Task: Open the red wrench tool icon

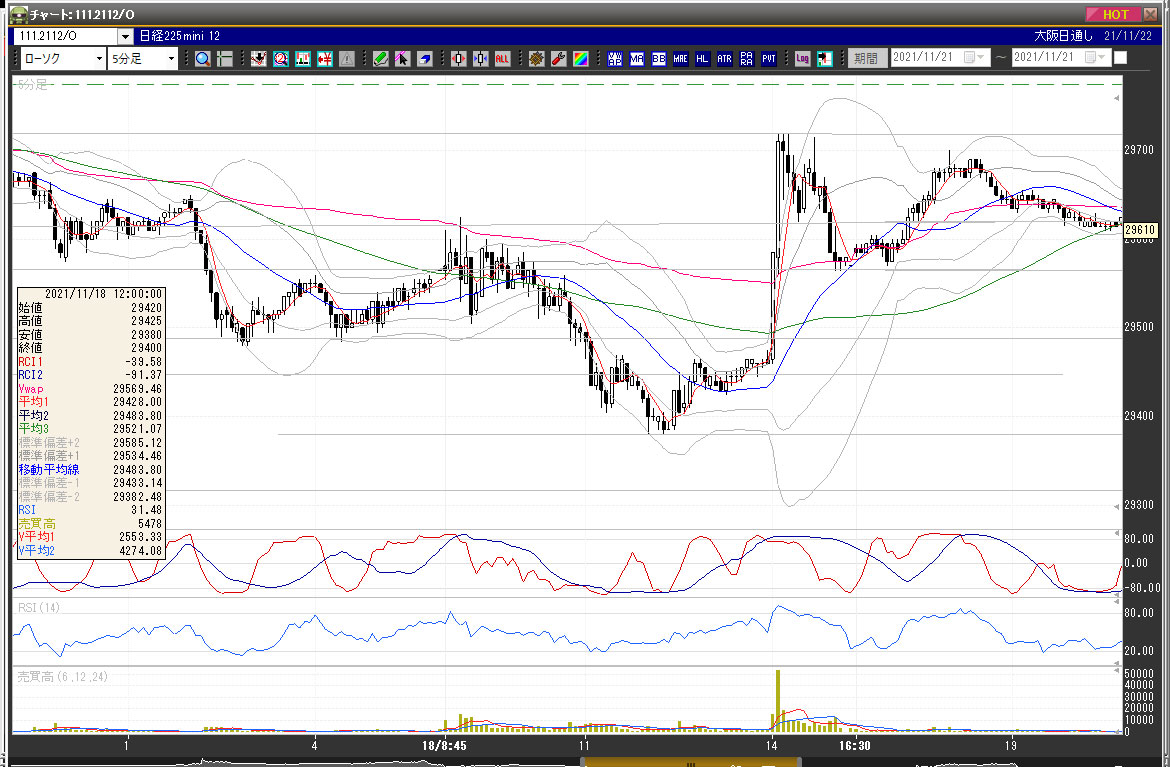Action: pos(558,58)
